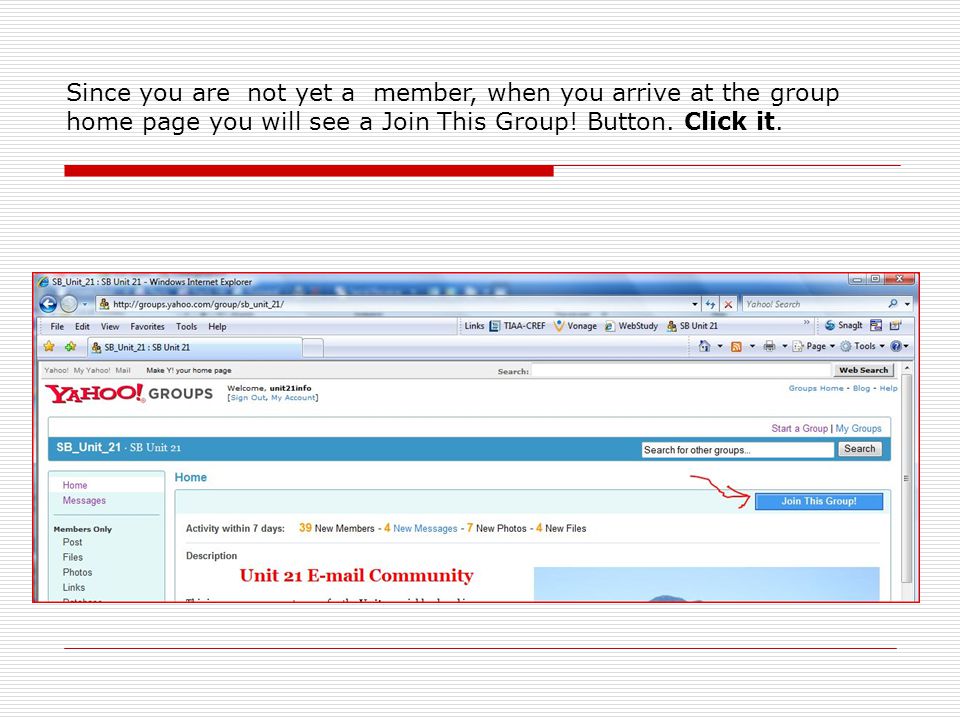This screenshot has width=960, height=720.
Task: Click Make Y! your home page link
Action: (189, 370)
